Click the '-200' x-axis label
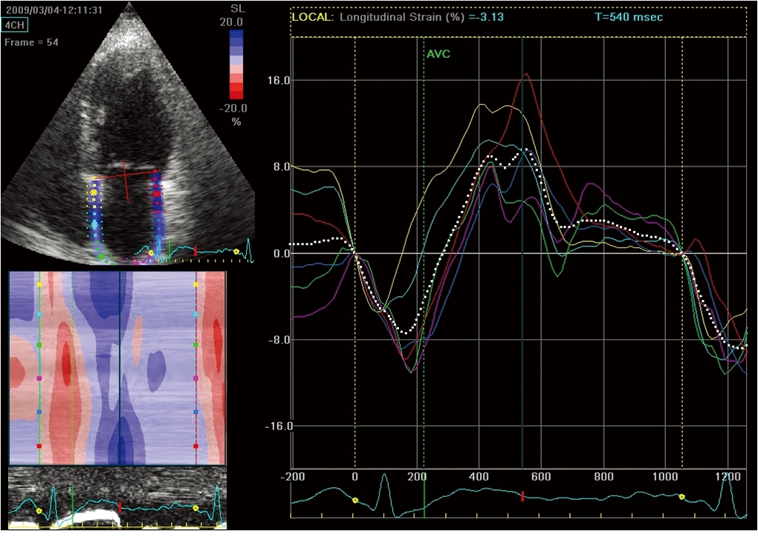This screenshot has width=758, height=555. click(293, 477)
